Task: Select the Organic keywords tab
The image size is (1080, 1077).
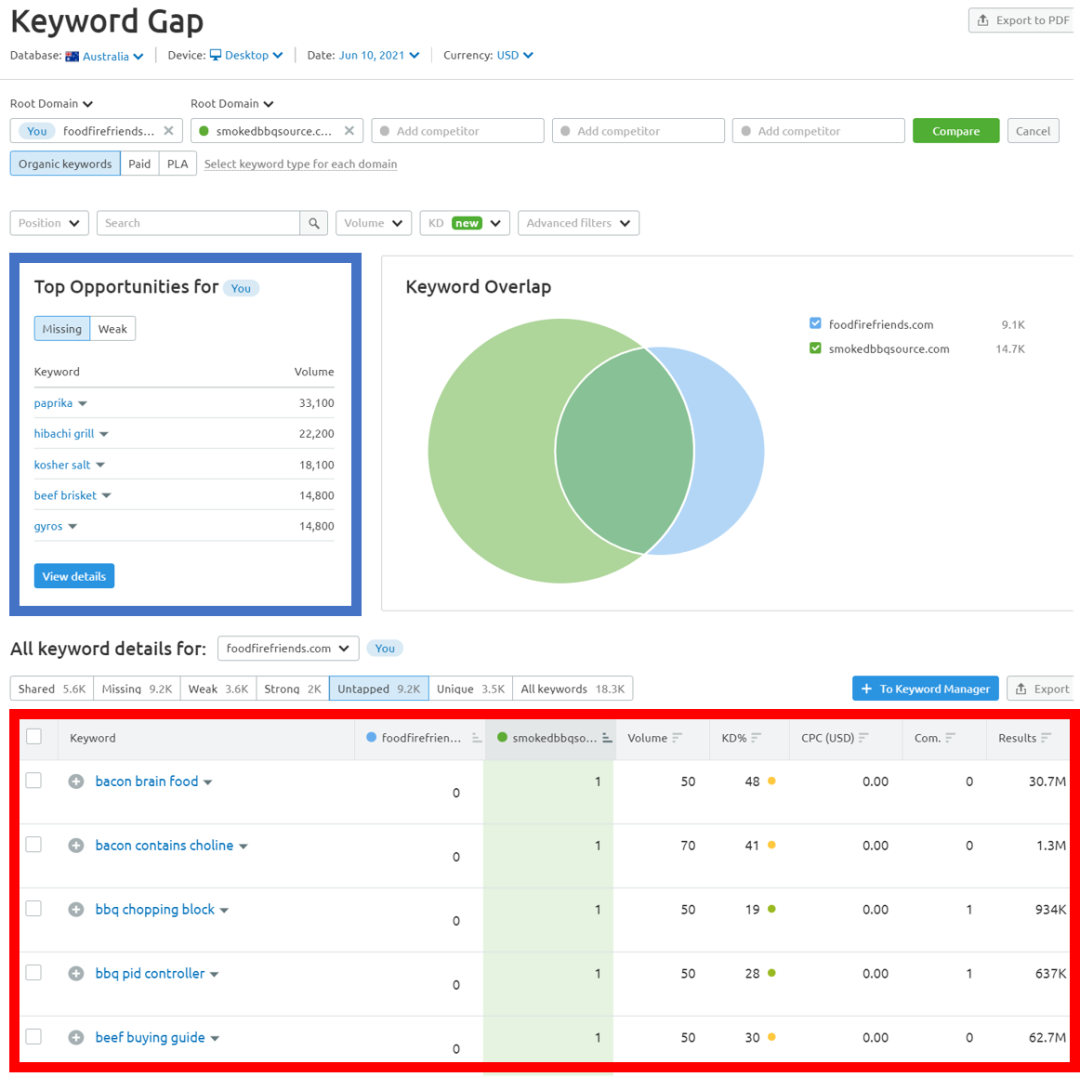Action: pos(65,164)
